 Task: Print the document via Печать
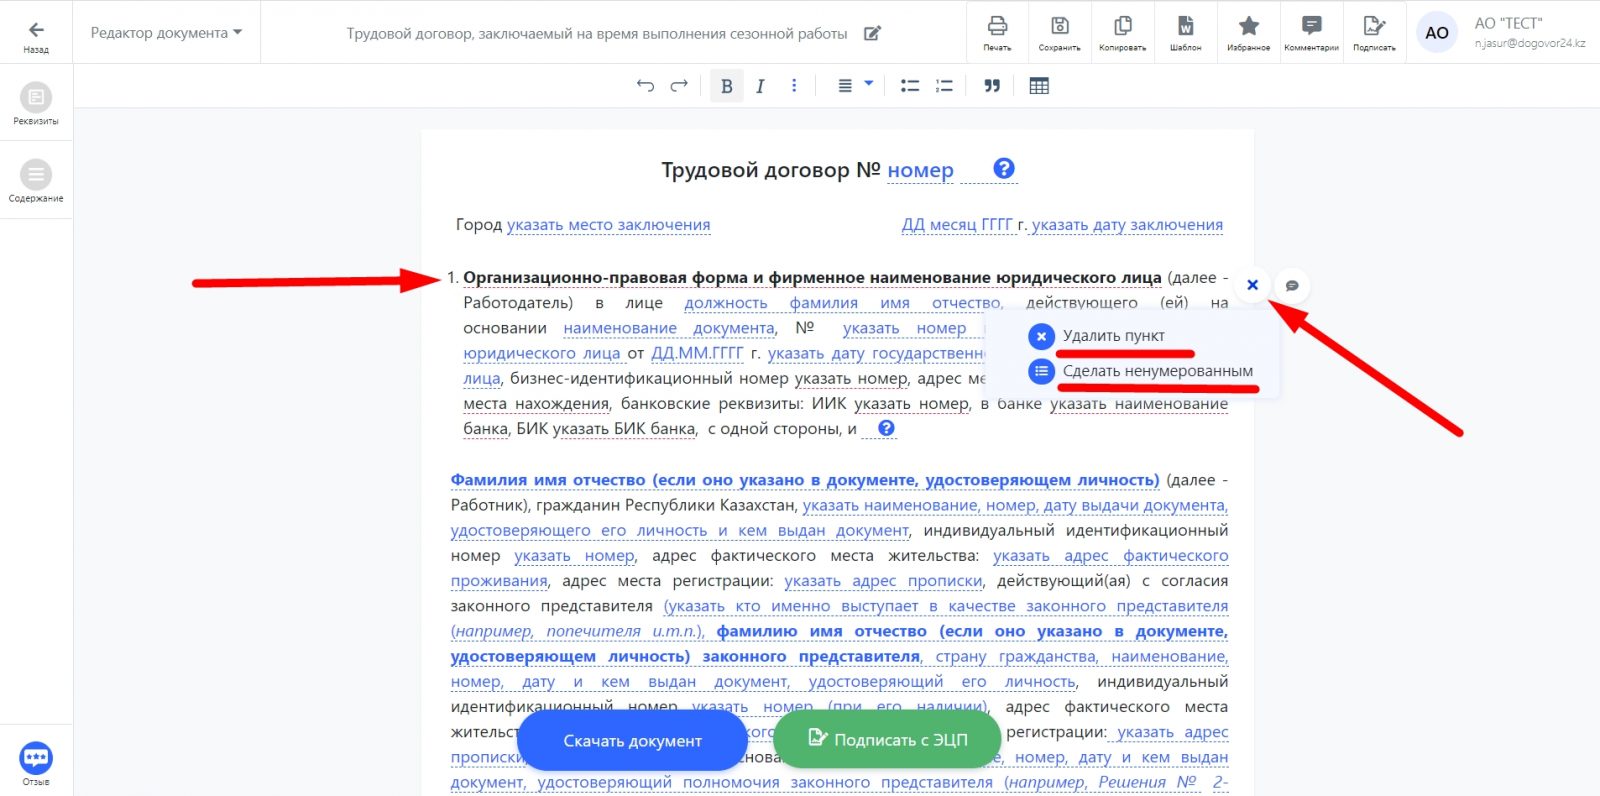997,33
